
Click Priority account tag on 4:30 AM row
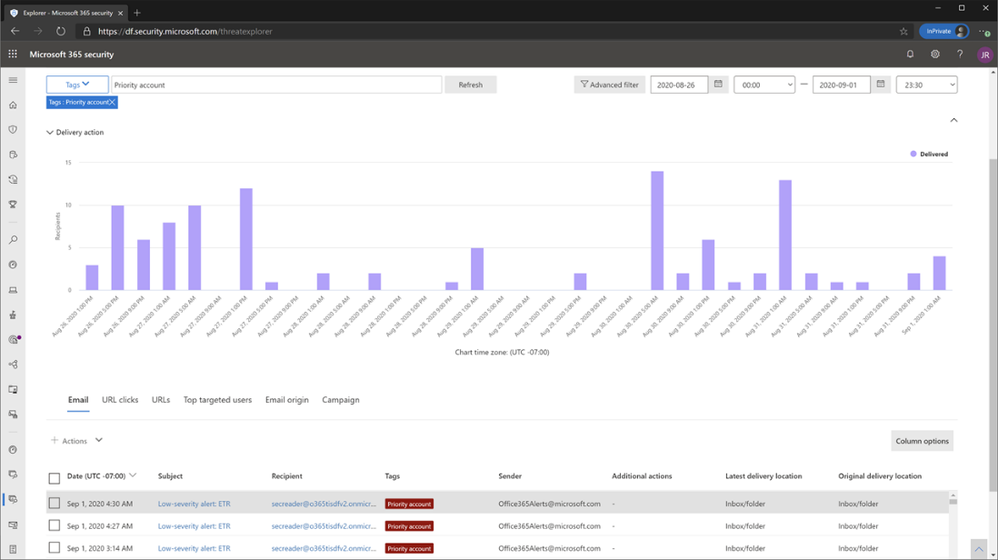click(409, 503)
